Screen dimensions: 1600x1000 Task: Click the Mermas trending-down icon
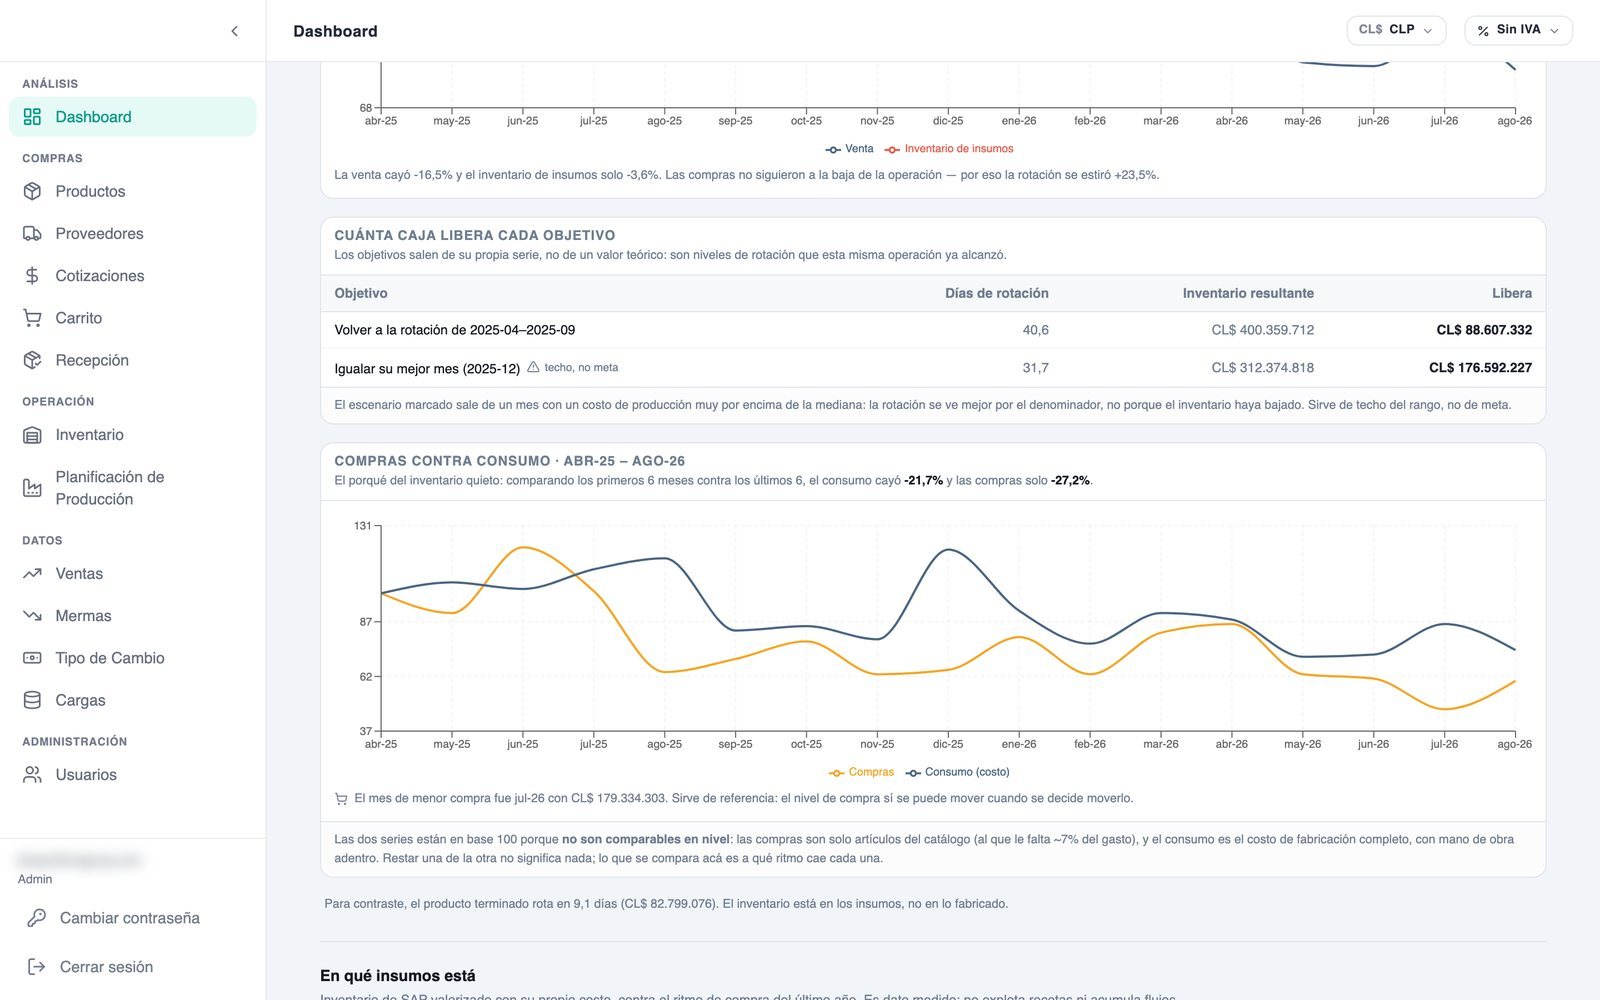(32, 616)
